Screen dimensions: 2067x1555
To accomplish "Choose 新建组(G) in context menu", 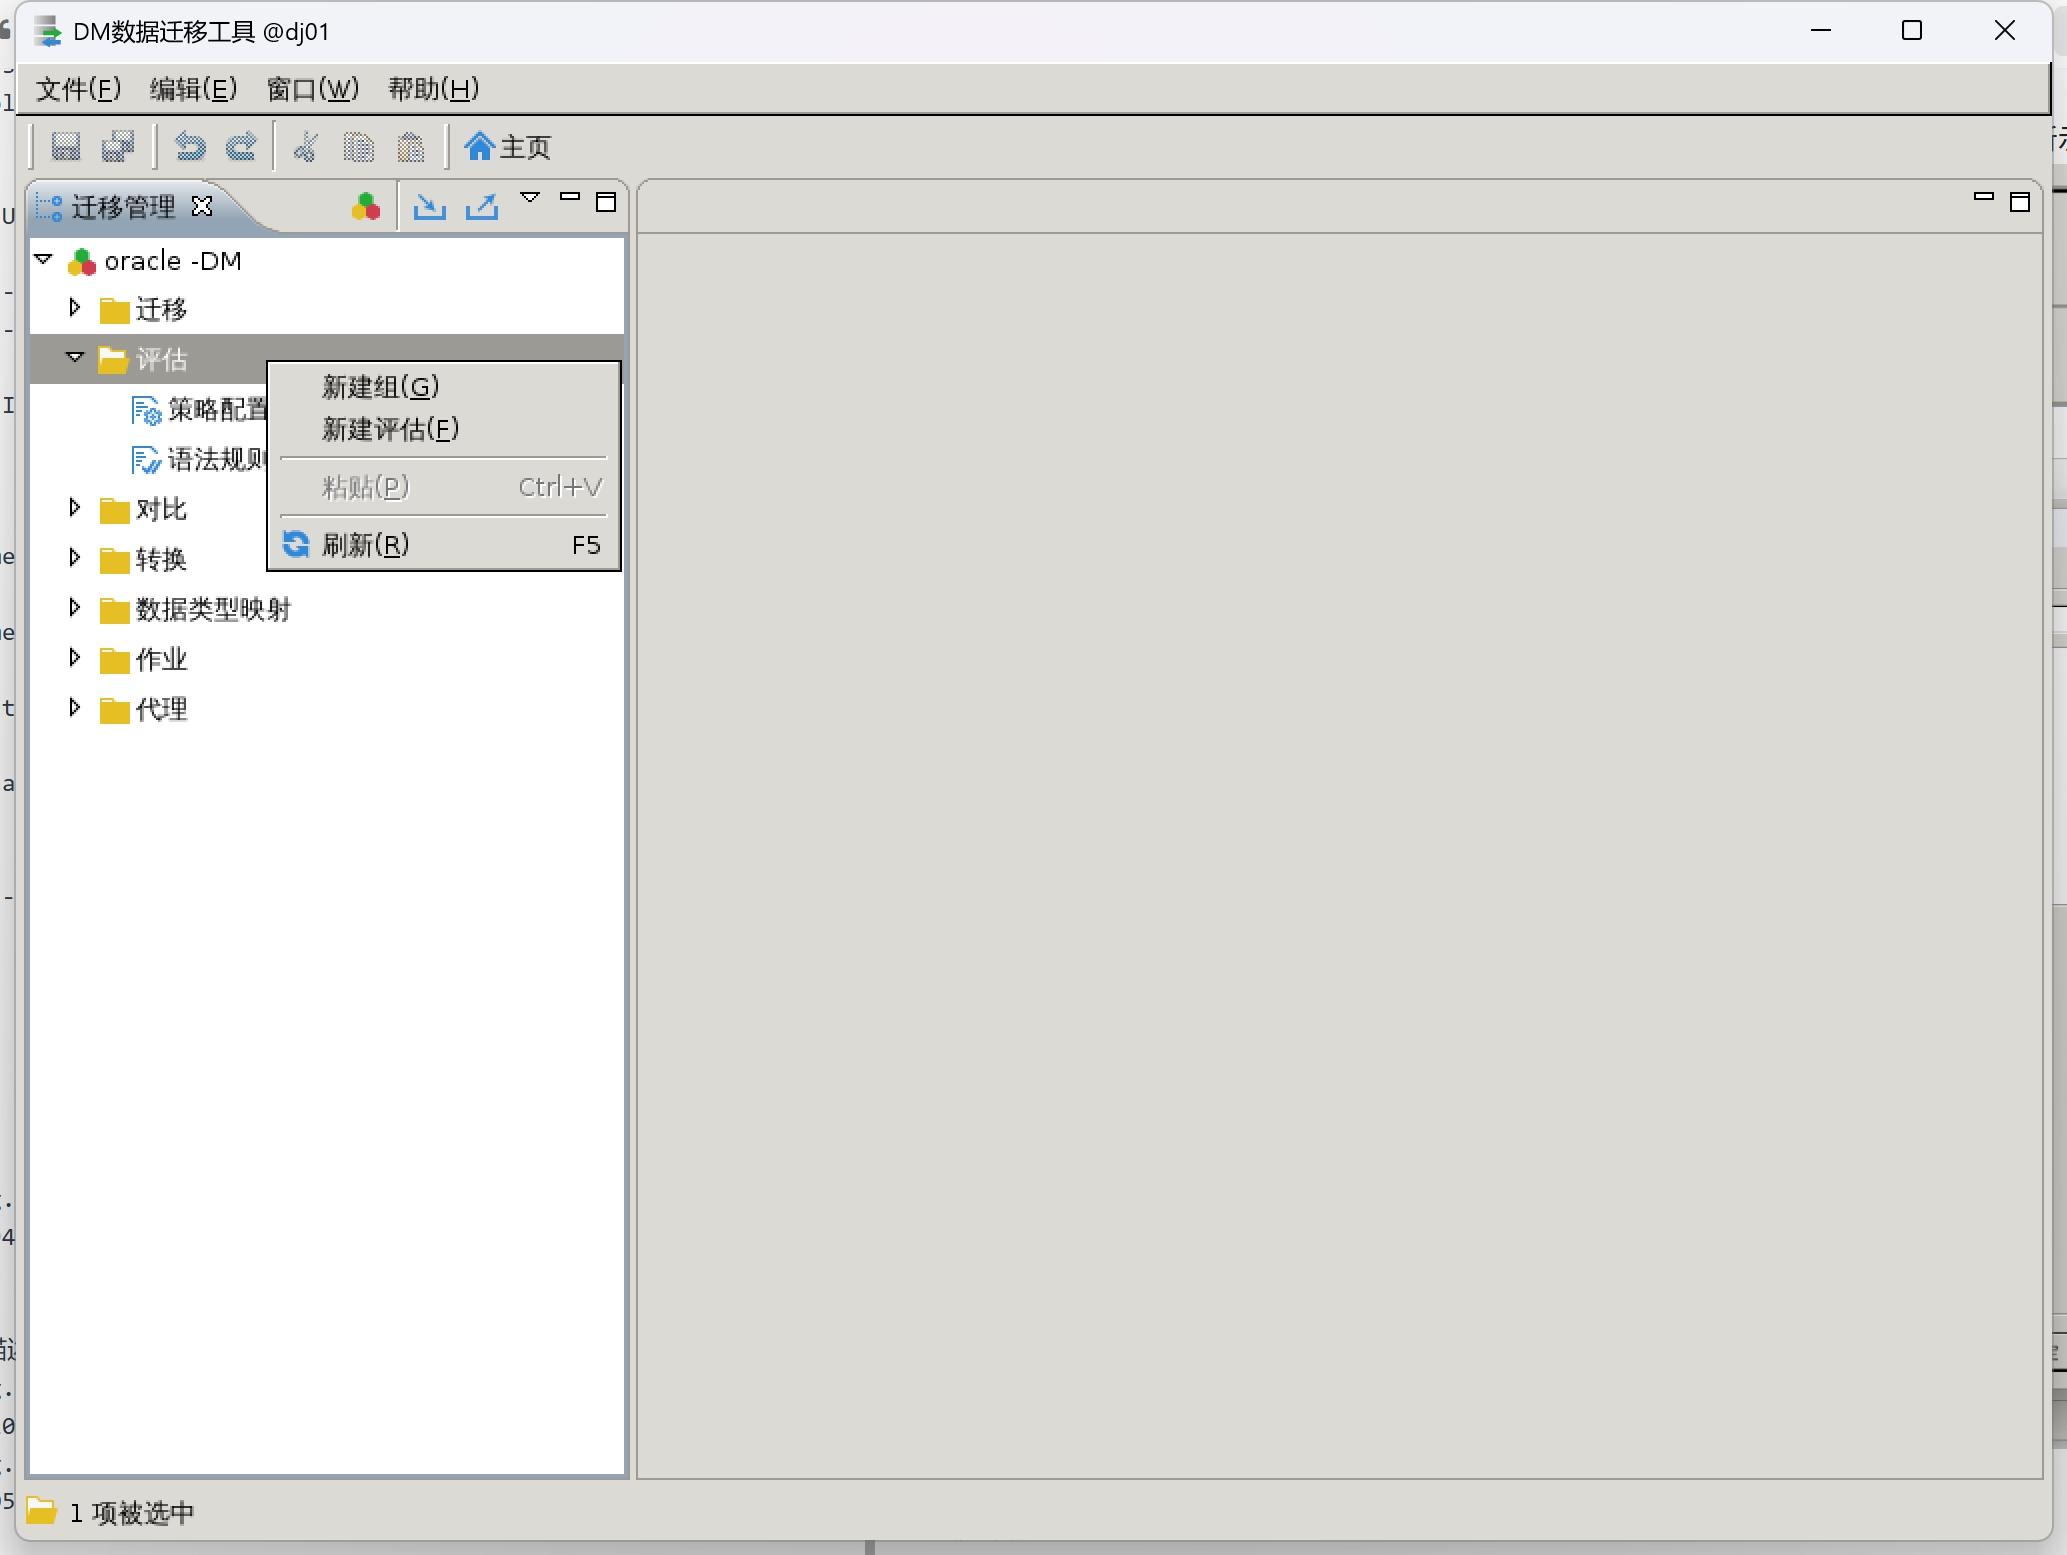I will tap(380, 387).
